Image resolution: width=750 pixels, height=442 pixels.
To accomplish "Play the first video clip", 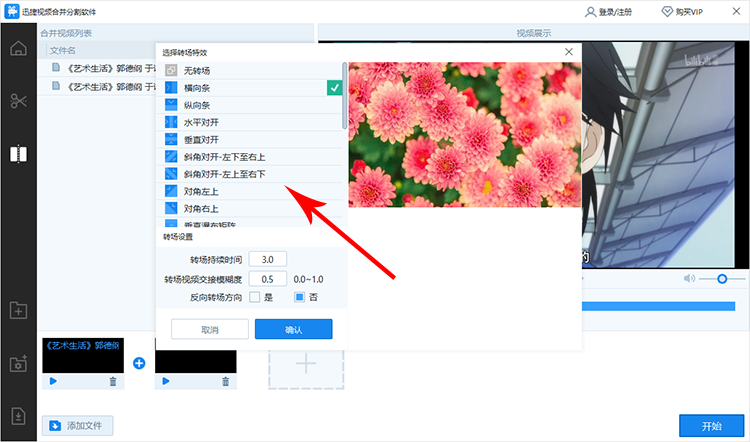I will 53,381.
